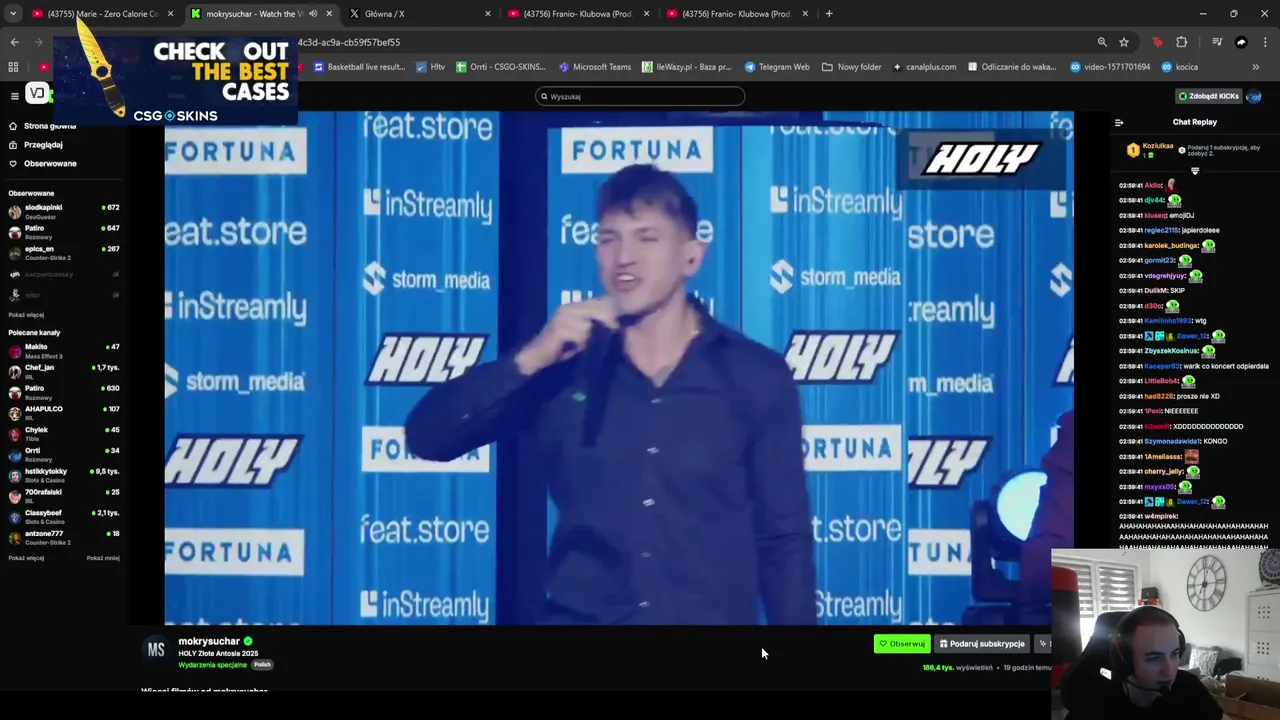Go back in browser history

click(x=14, y=42)
